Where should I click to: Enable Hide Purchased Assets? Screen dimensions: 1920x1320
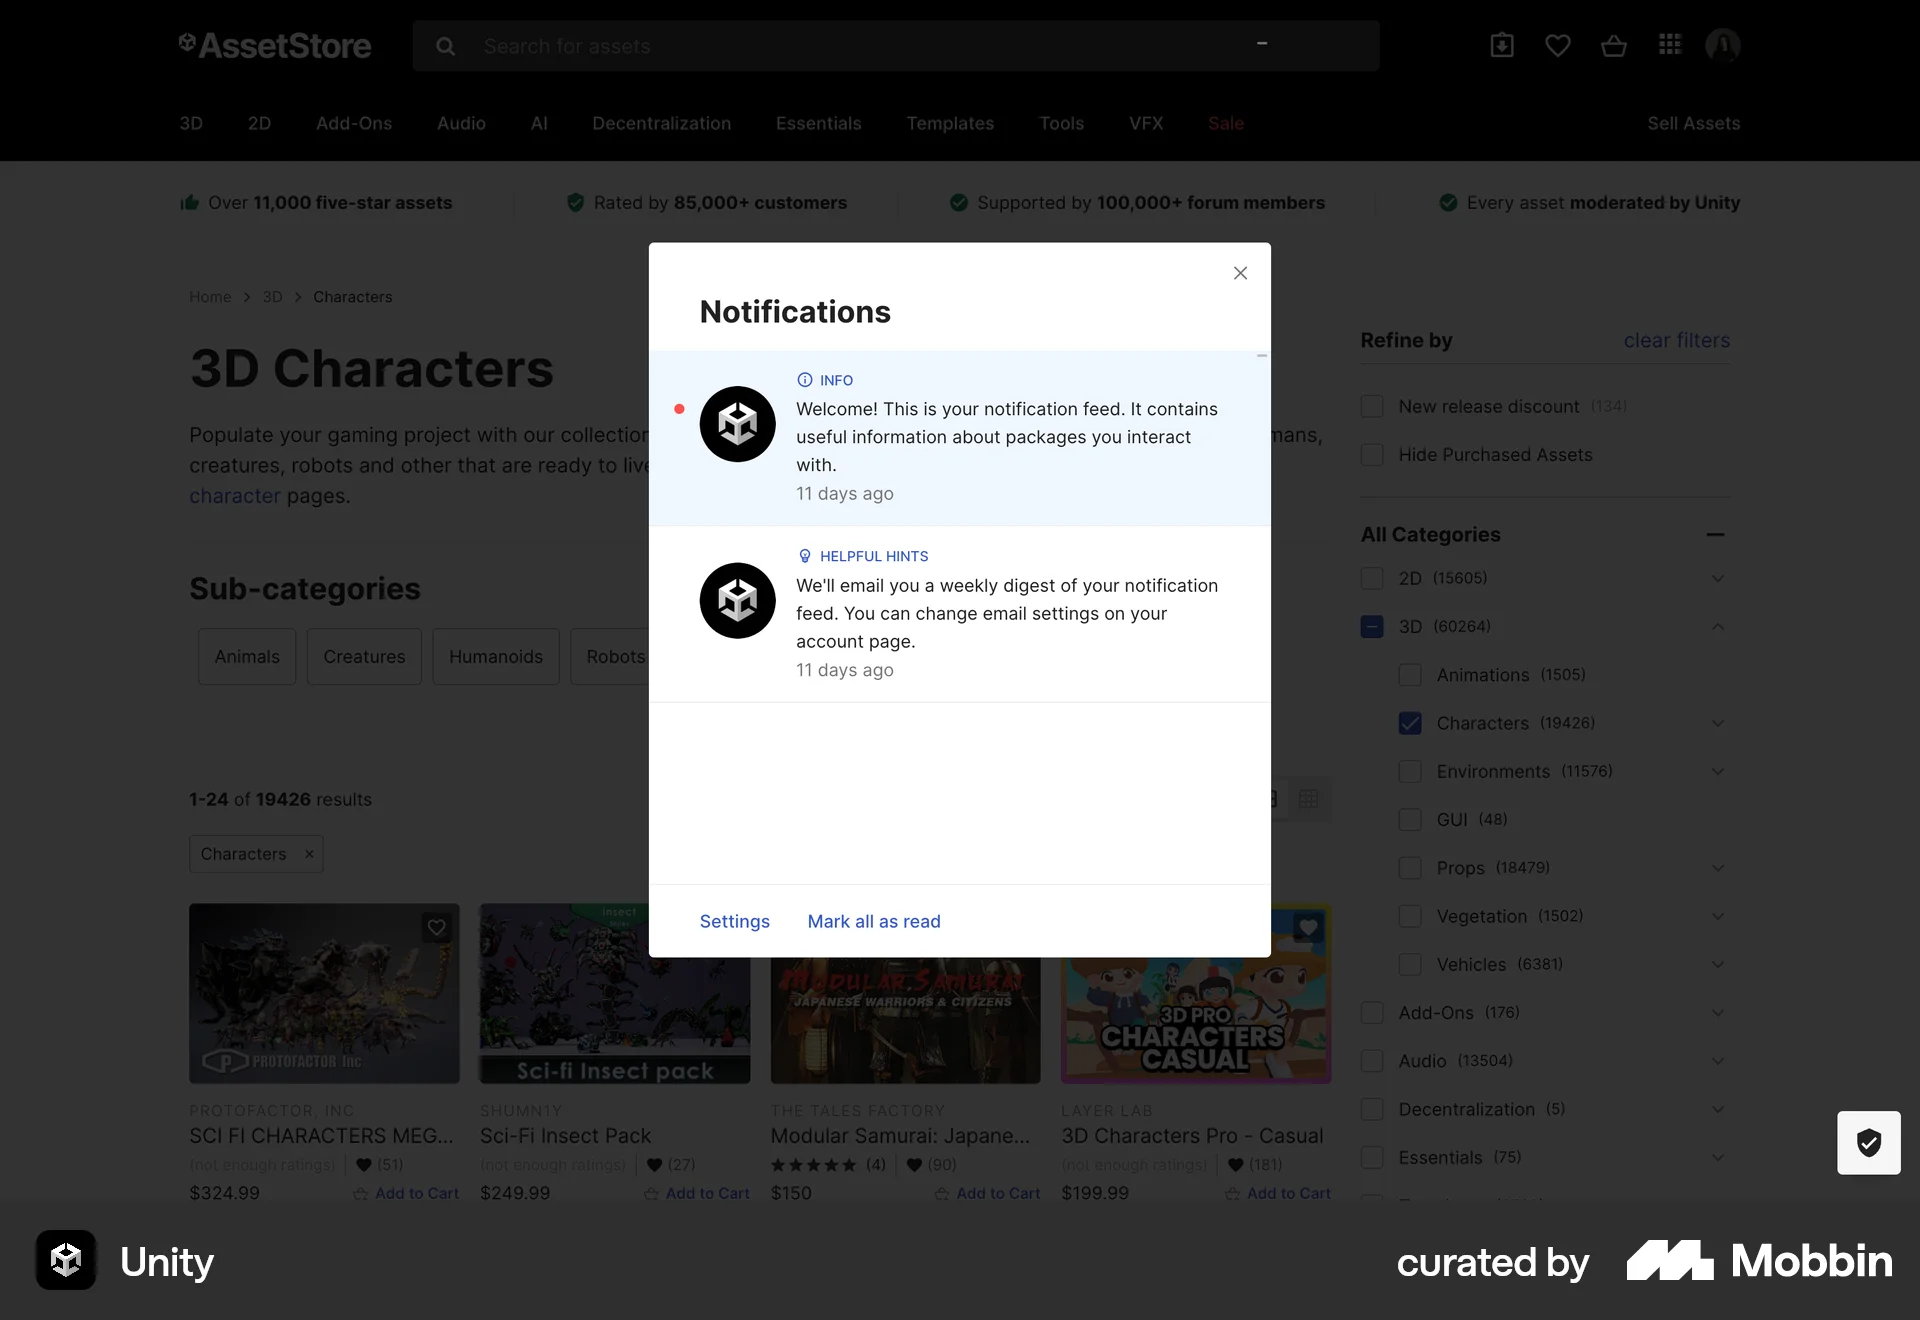coord(1372,455)
